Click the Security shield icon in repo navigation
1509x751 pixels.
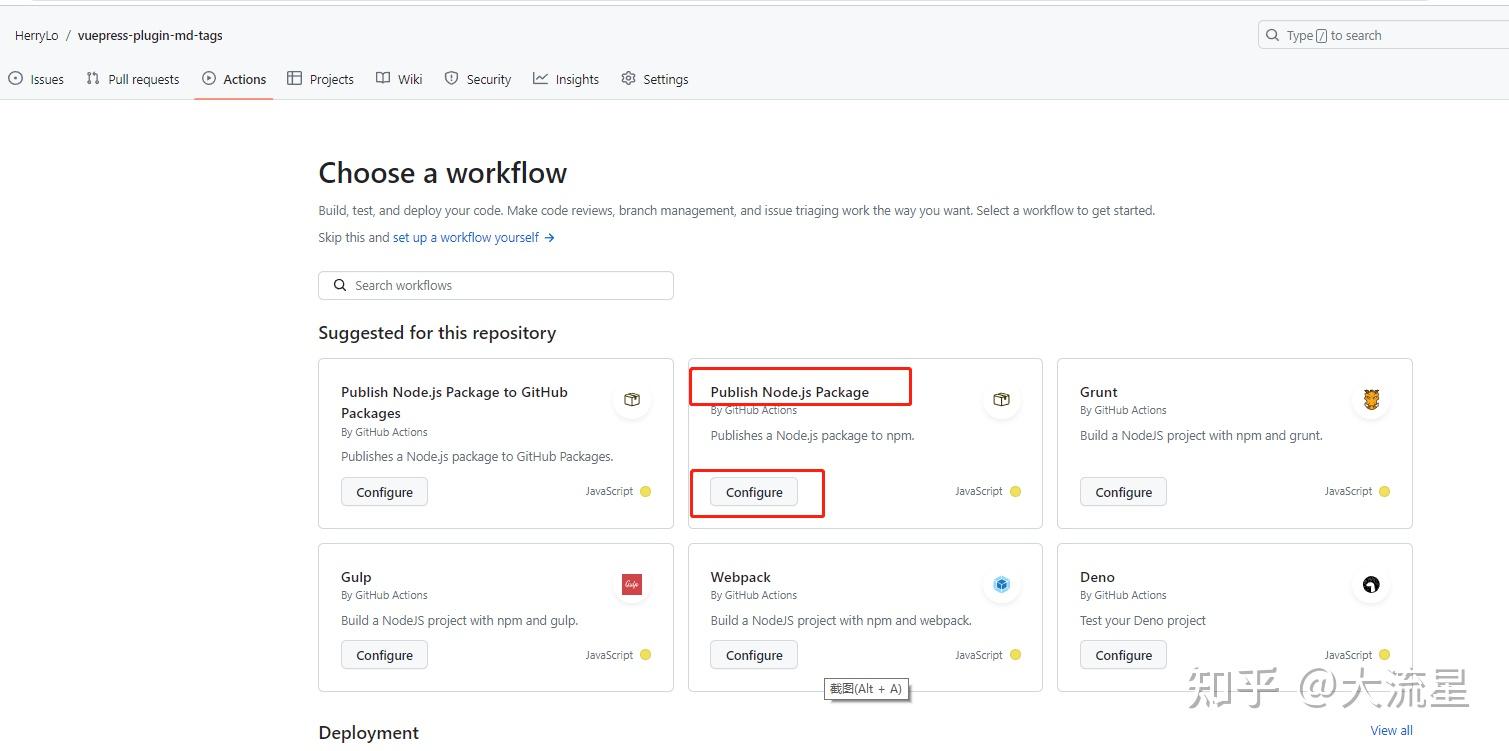click(x=451, y=78)
